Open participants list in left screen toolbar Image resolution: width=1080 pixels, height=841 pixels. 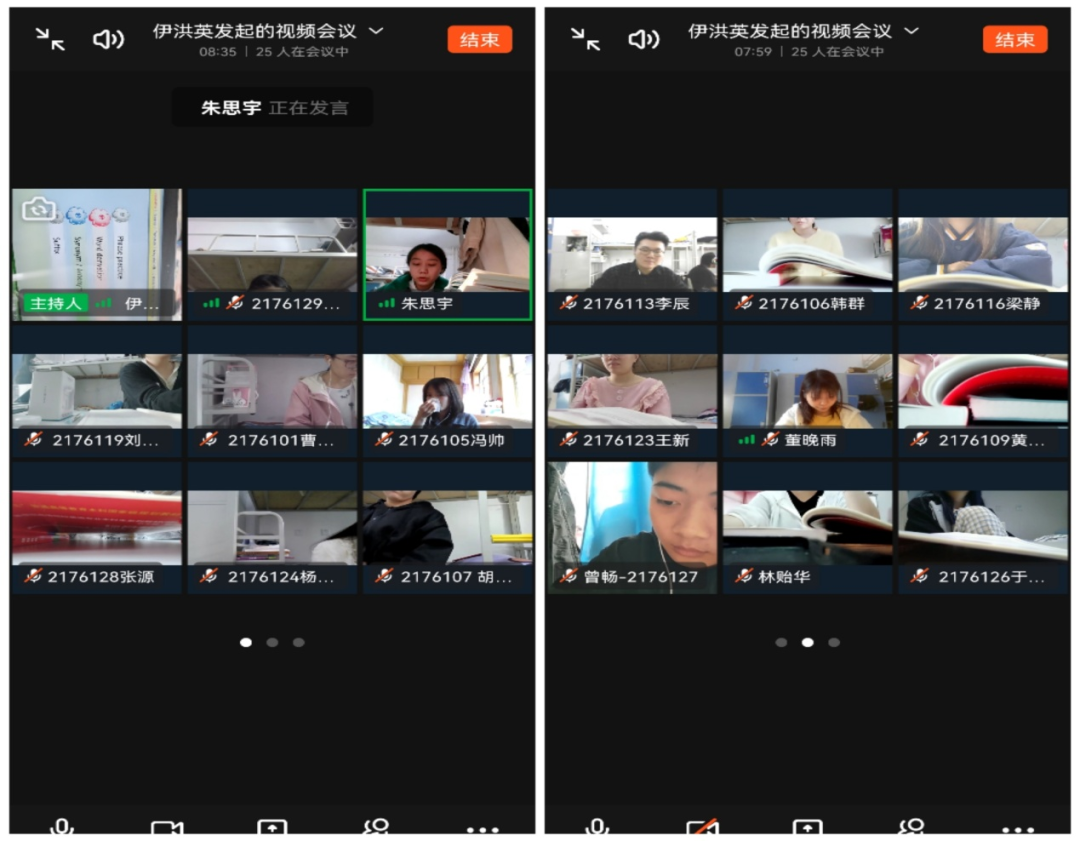click(377, 828)
